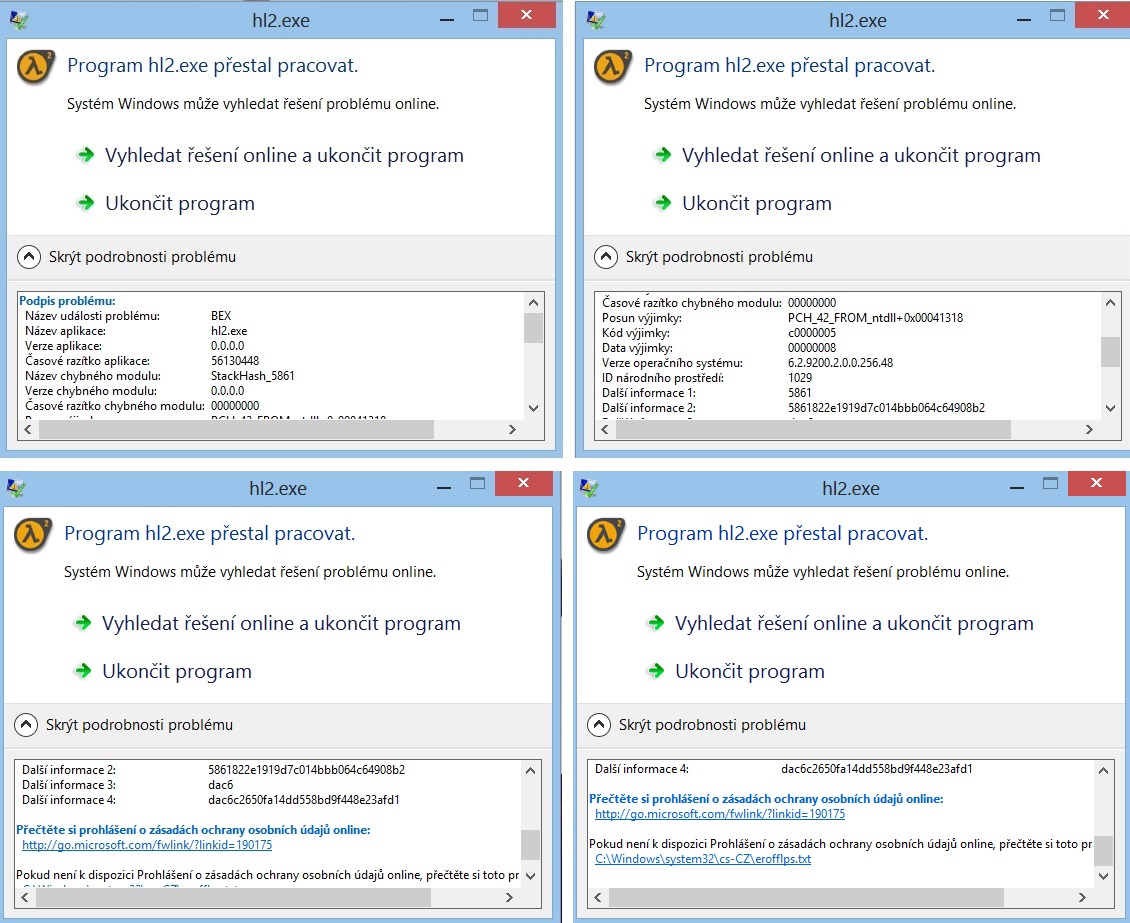Click green arrow beside Vyhledat řešení in top-right dialog
The image size is (1130, 923).
tap(662, 155)
